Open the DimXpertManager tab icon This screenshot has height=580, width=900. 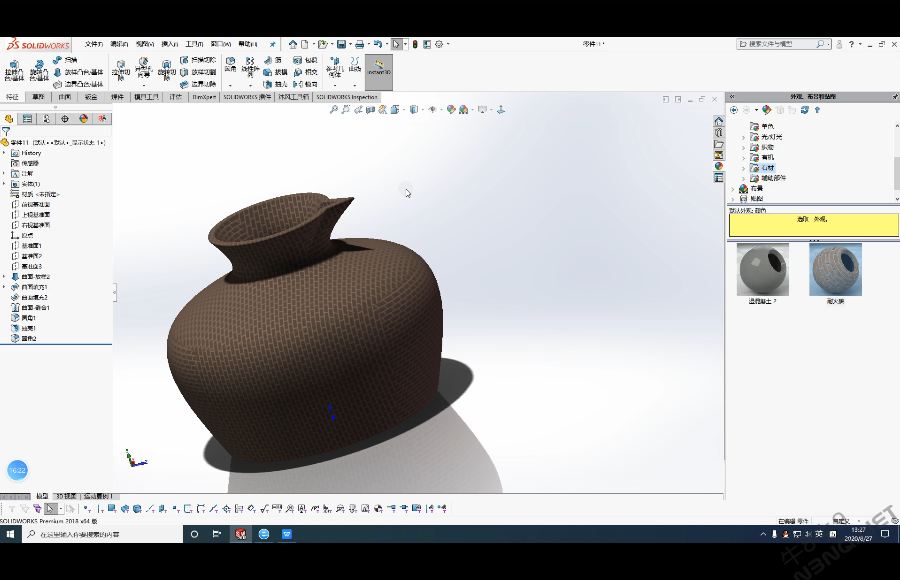click(x=65, y=119)
